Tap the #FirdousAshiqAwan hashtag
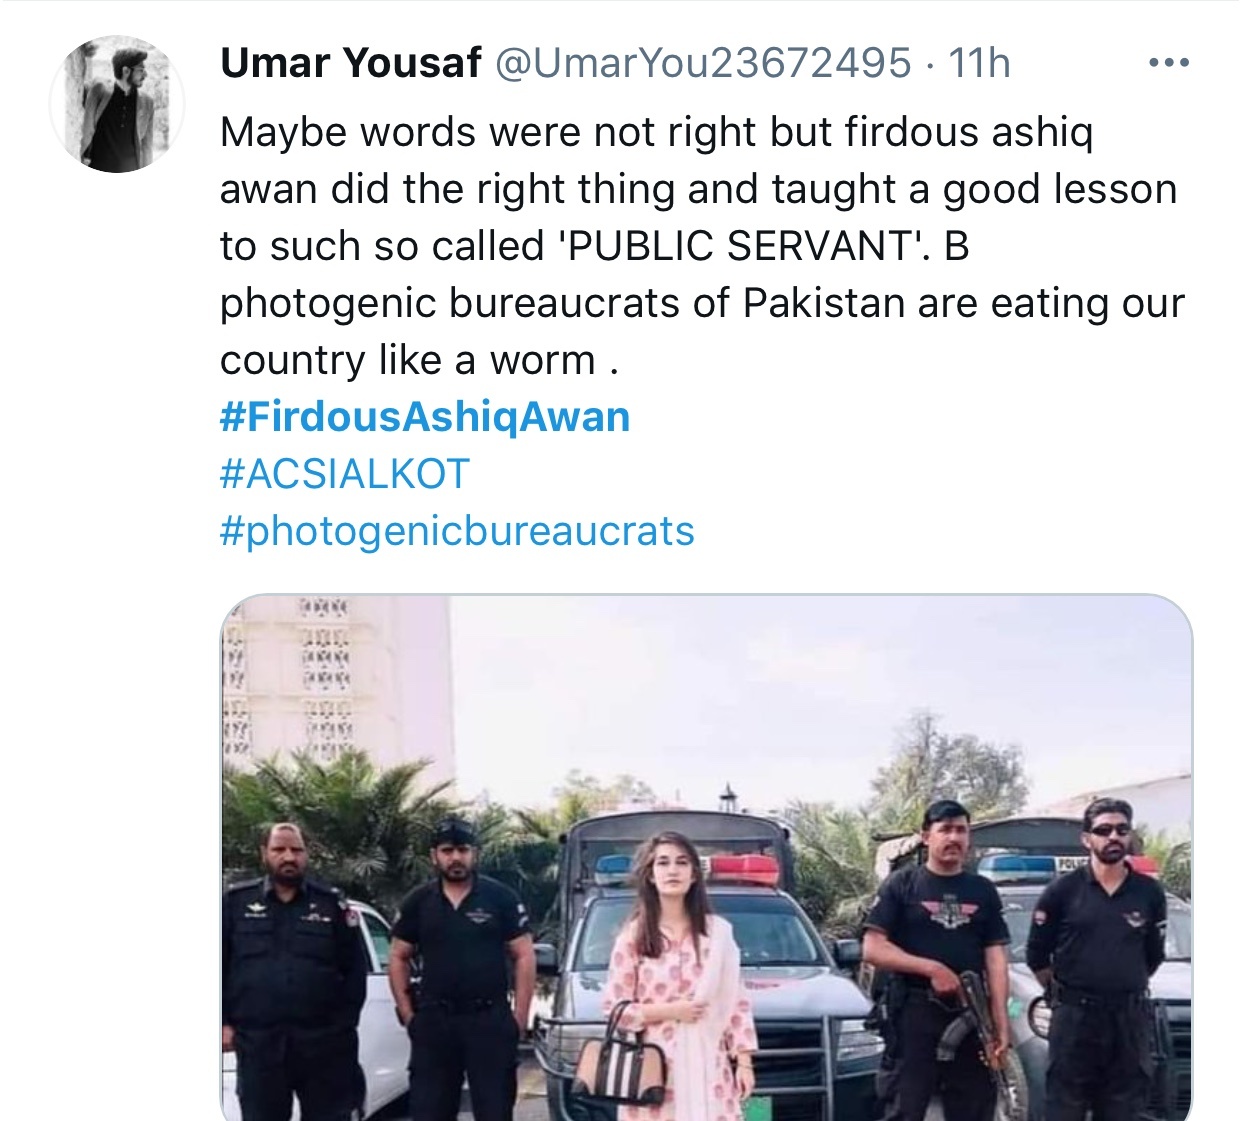Image resolution: width=1242 pixels, height=1121 pixels. (x=425, y=417)
